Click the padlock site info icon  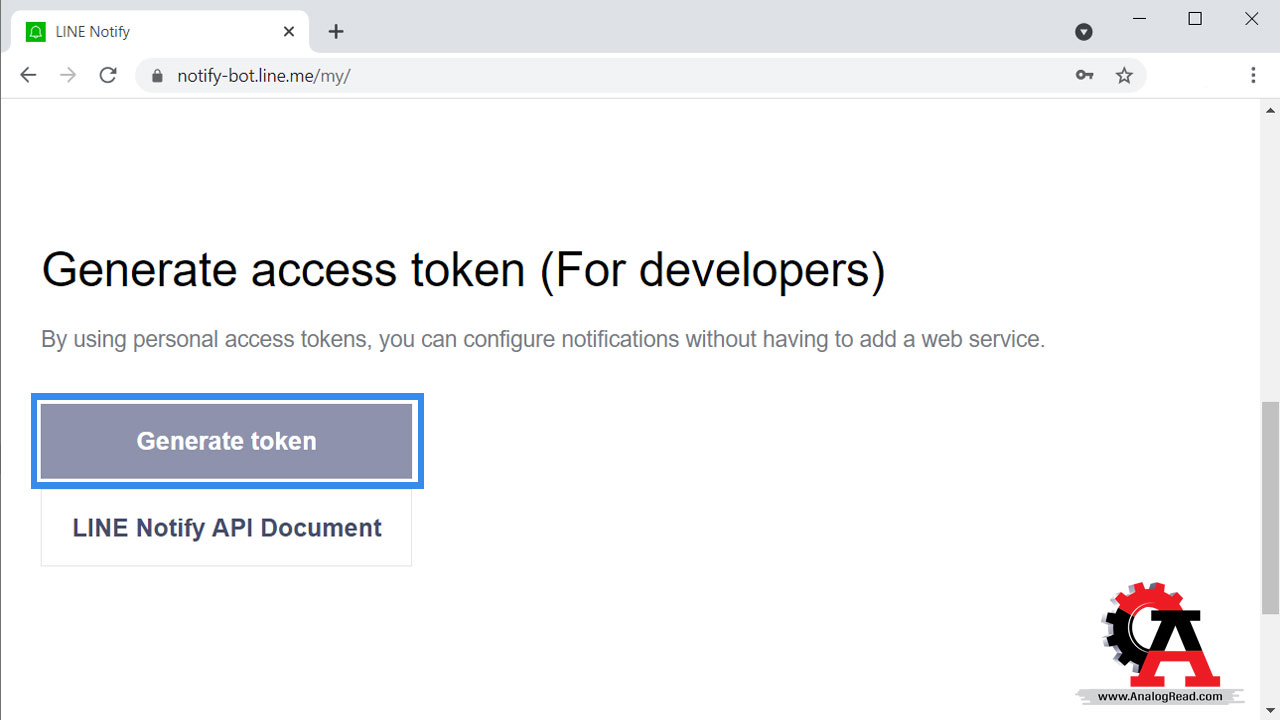156,76
